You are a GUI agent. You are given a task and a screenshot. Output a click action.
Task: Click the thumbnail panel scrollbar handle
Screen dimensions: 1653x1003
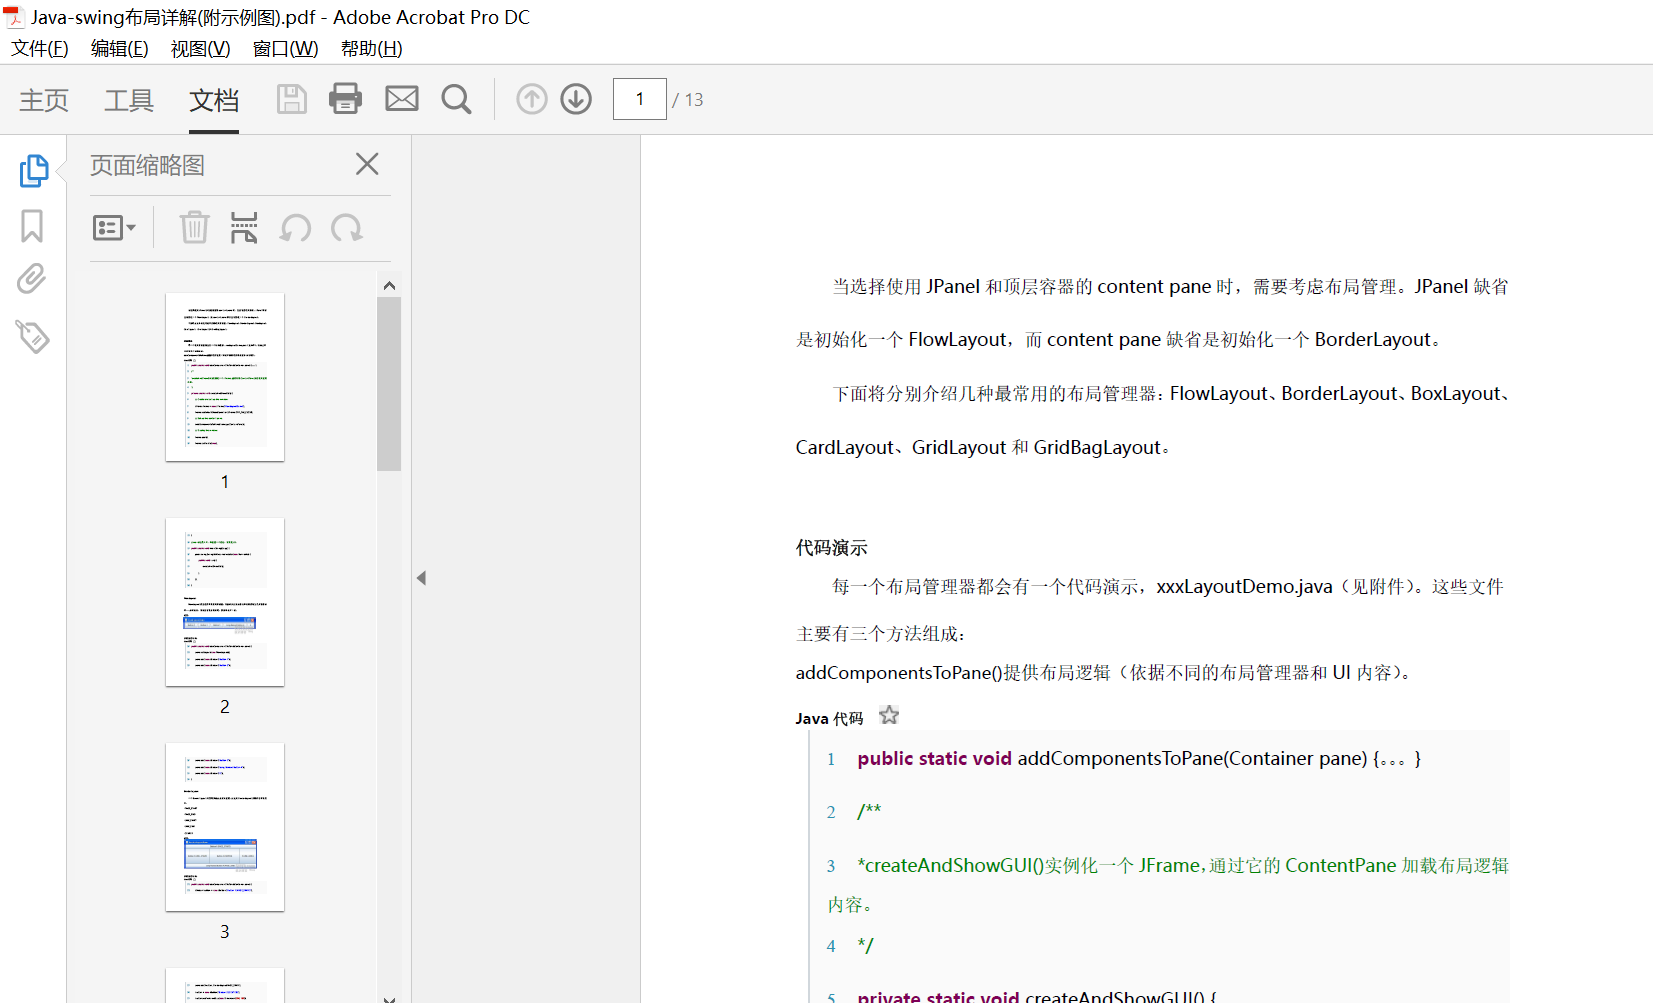point(389,384)
